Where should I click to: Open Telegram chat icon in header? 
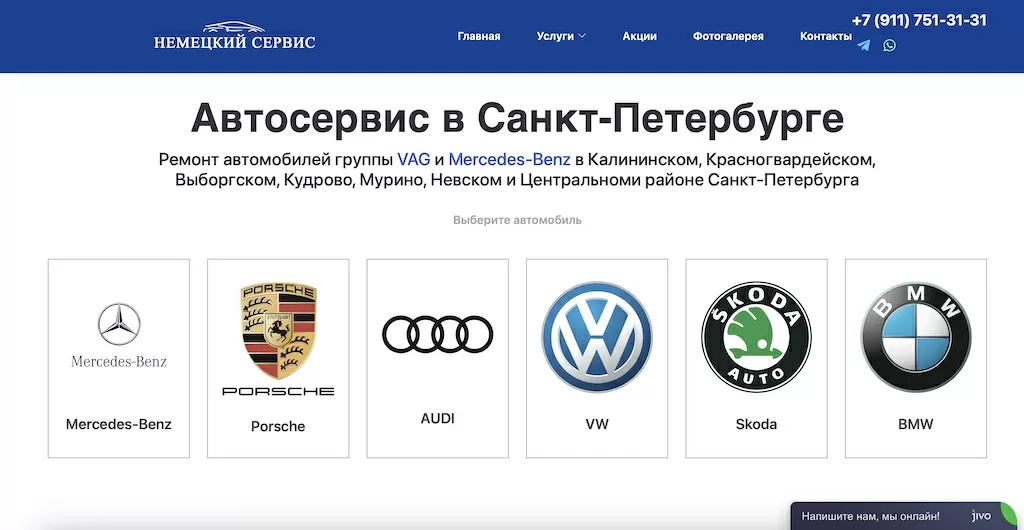(x=863, y=45)
